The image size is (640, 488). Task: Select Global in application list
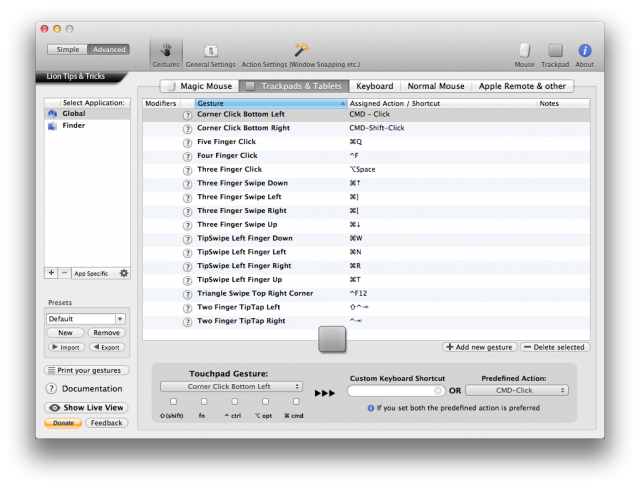coord(87,113)
